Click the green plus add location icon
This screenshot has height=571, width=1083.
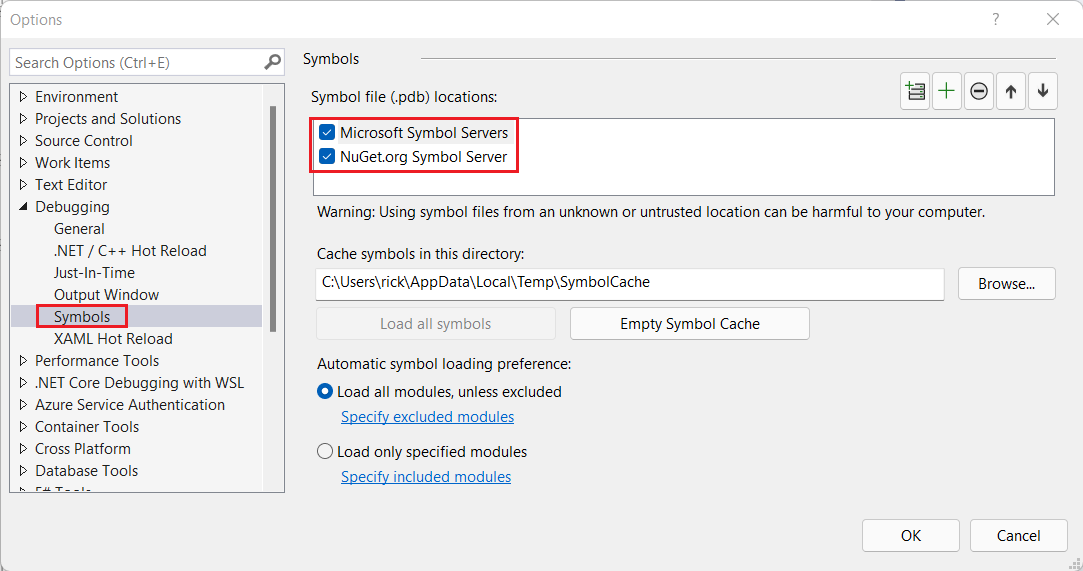pyautogui.click(x=946, y=92)
